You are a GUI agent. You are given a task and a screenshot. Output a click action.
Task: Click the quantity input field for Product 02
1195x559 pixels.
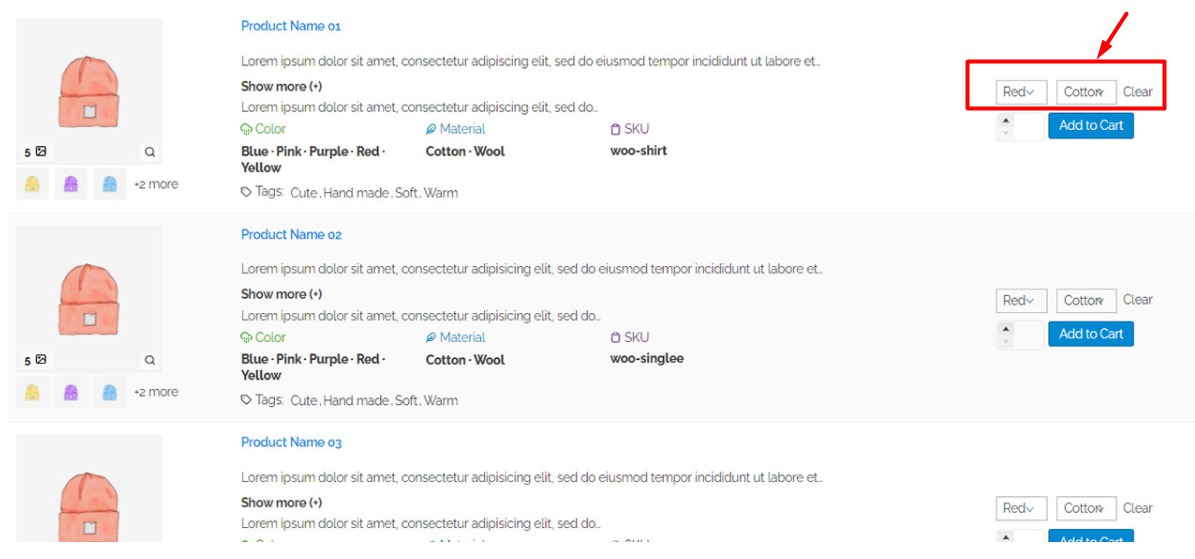[1030, 335]
